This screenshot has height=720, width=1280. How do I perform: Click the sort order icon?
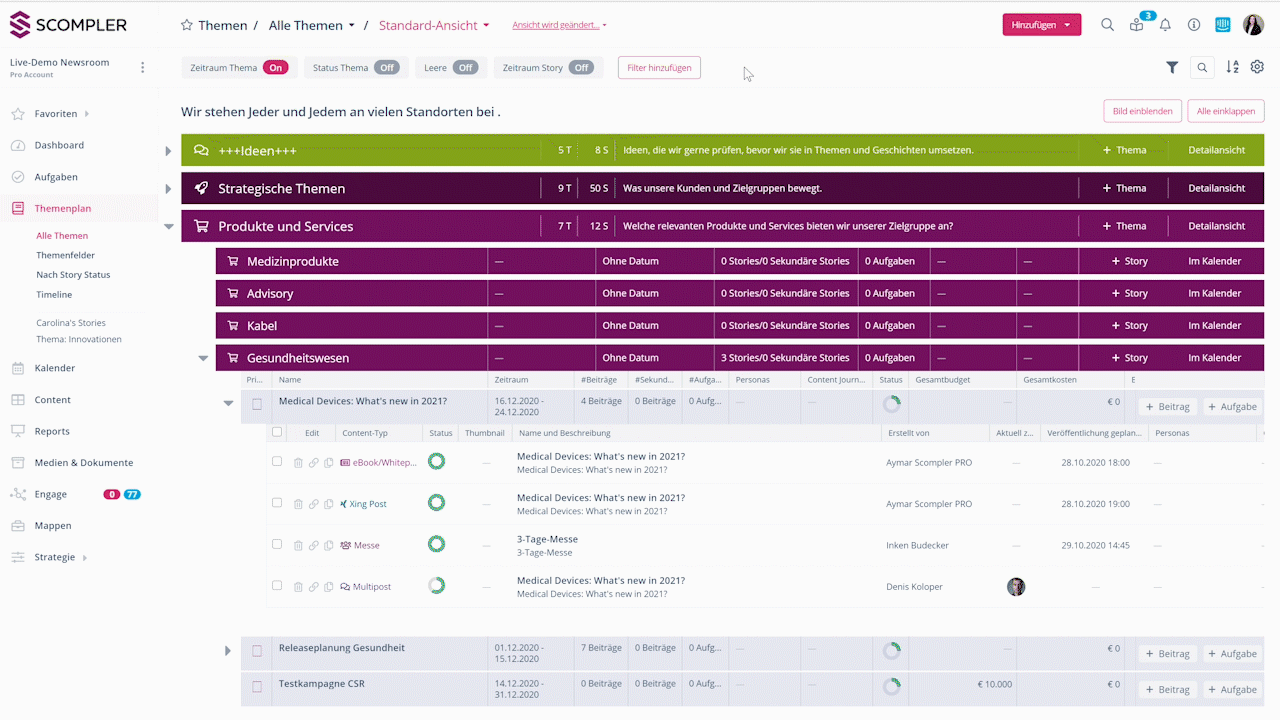[x=1232, y=67]
